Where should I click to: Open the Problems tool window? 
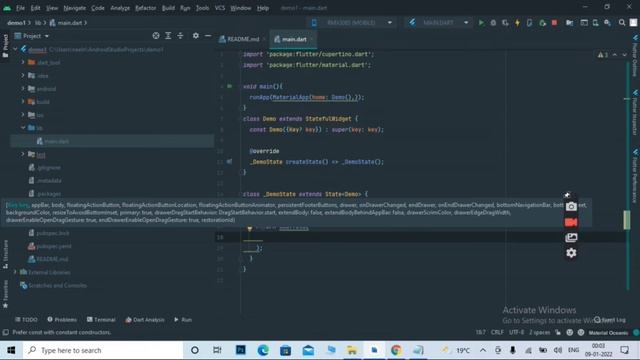point(62,320)
